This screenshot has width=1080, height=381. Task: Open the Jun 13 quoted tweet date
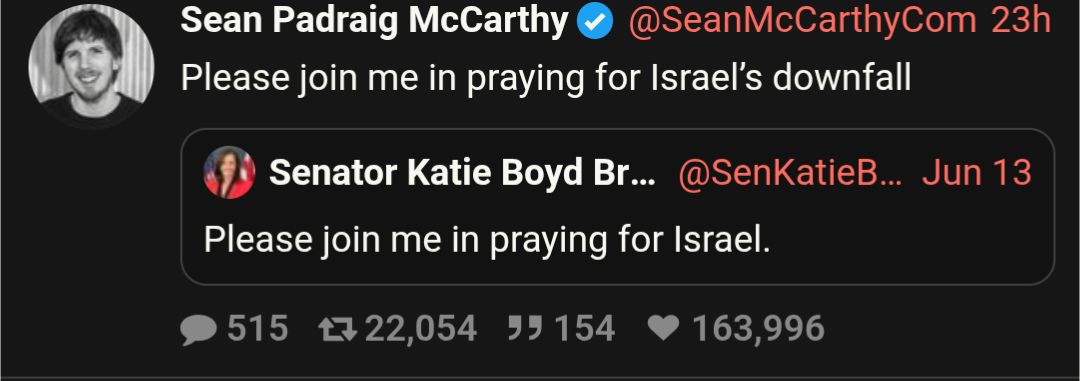[977, 173]
